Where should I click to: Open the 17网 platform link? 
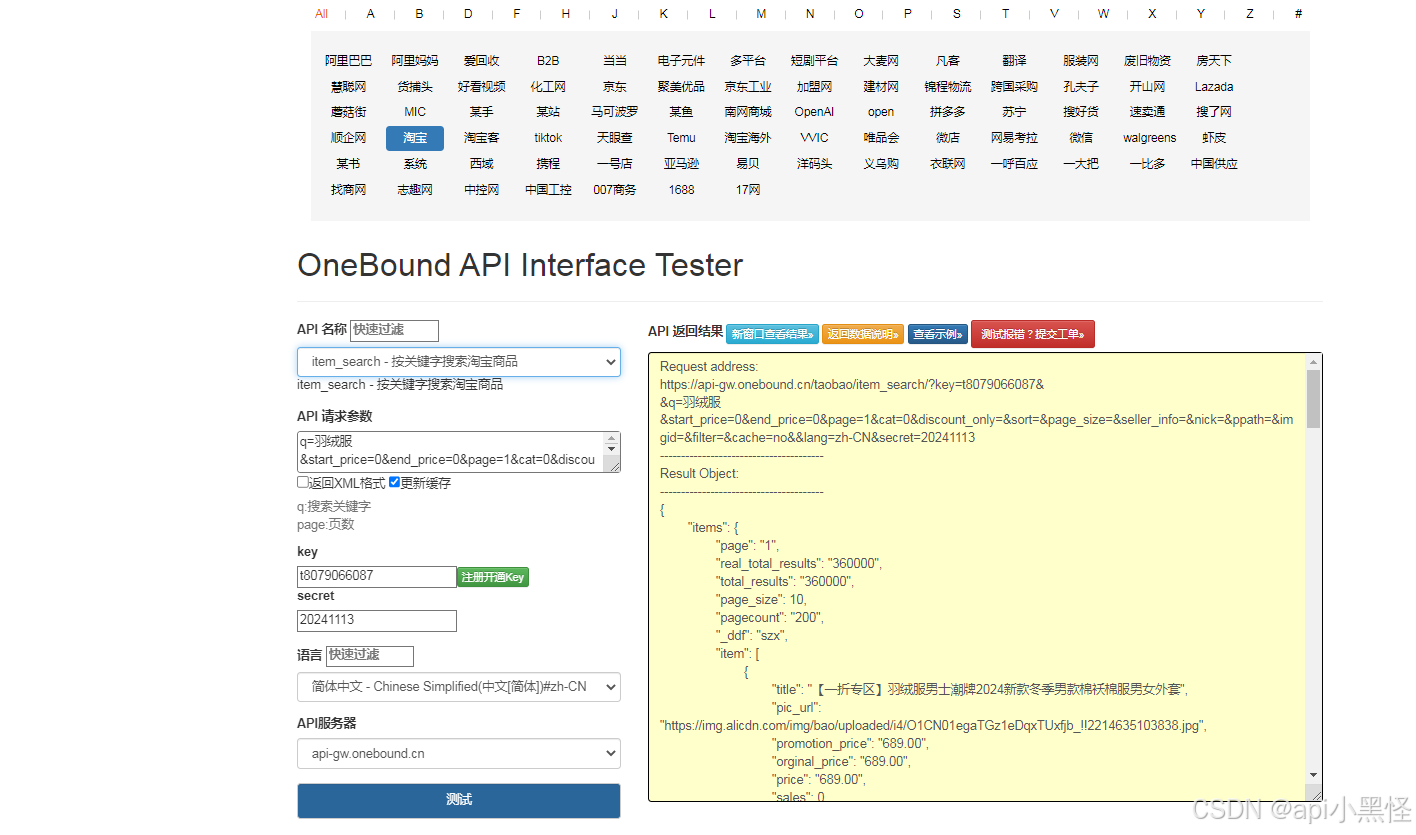[x=748, y=189]
